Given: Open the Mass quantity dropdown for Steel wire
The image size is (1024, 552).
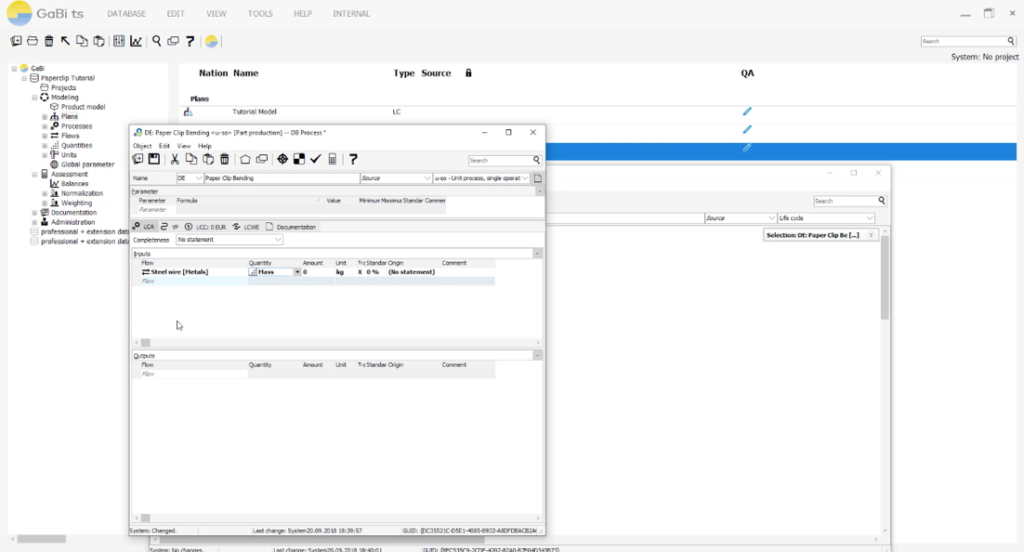Looking at the screenshot, I should coord(297,272).
